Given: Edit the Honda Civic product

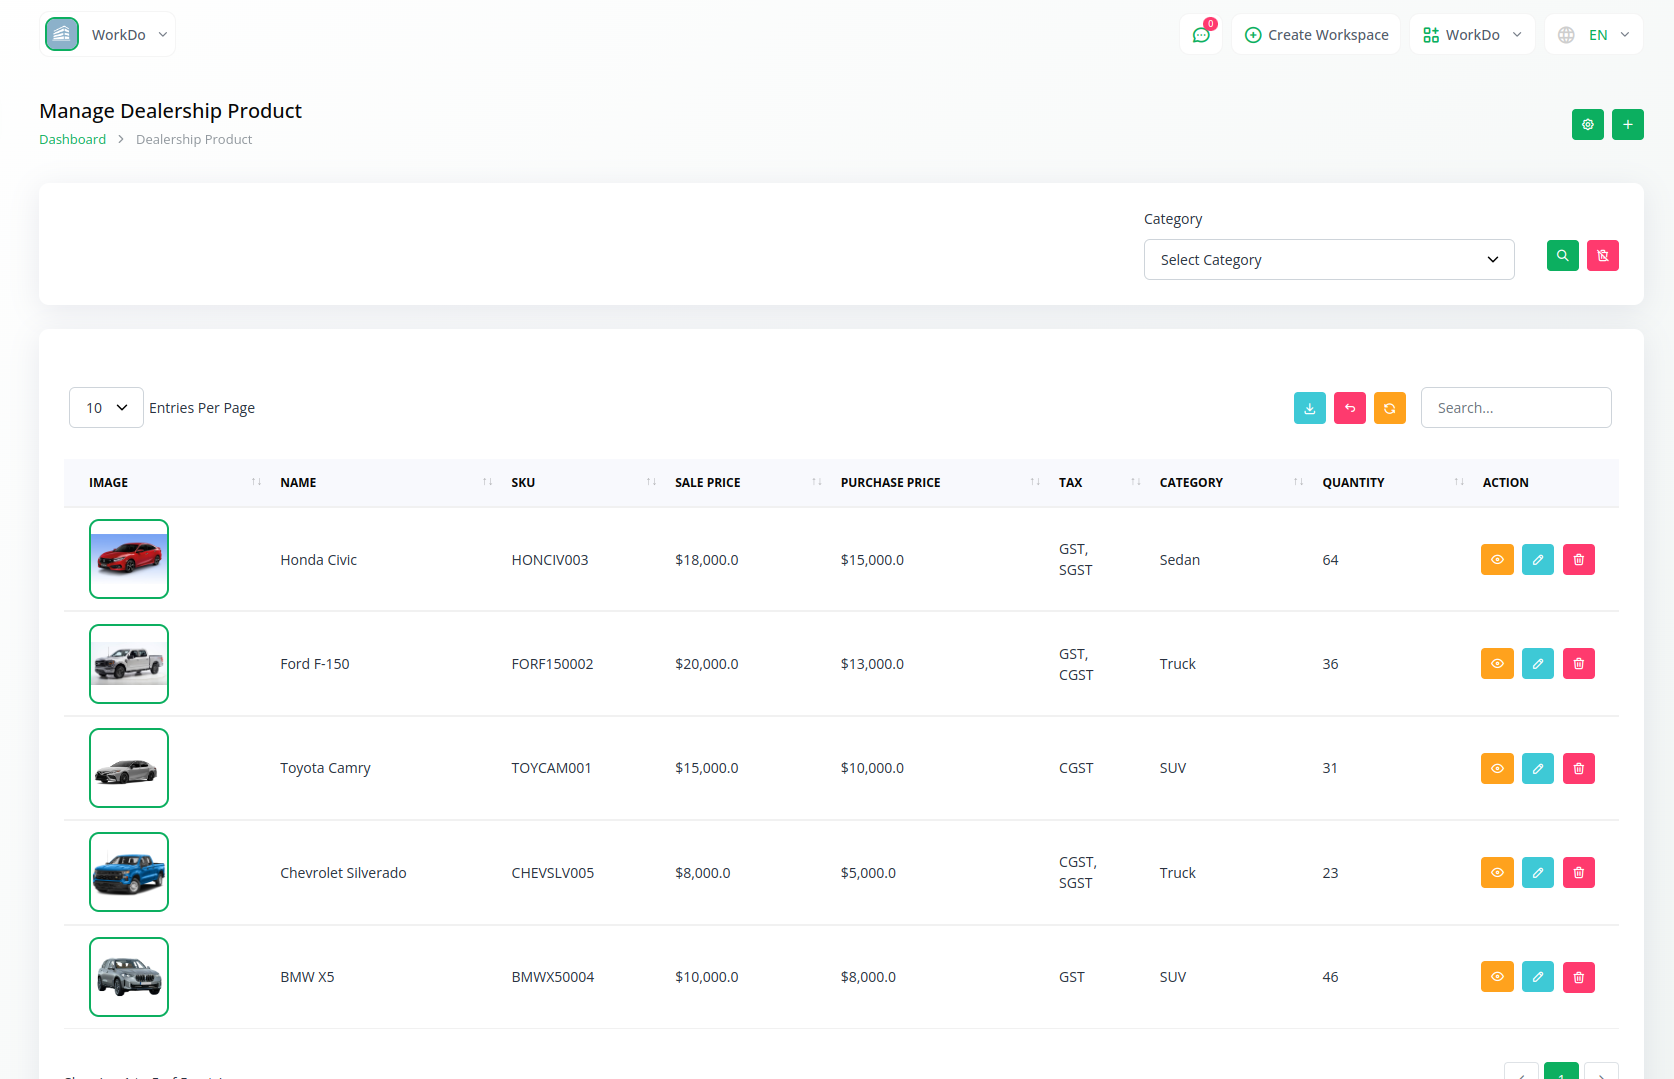Looking at the screenshot, I should point(1537,560).
